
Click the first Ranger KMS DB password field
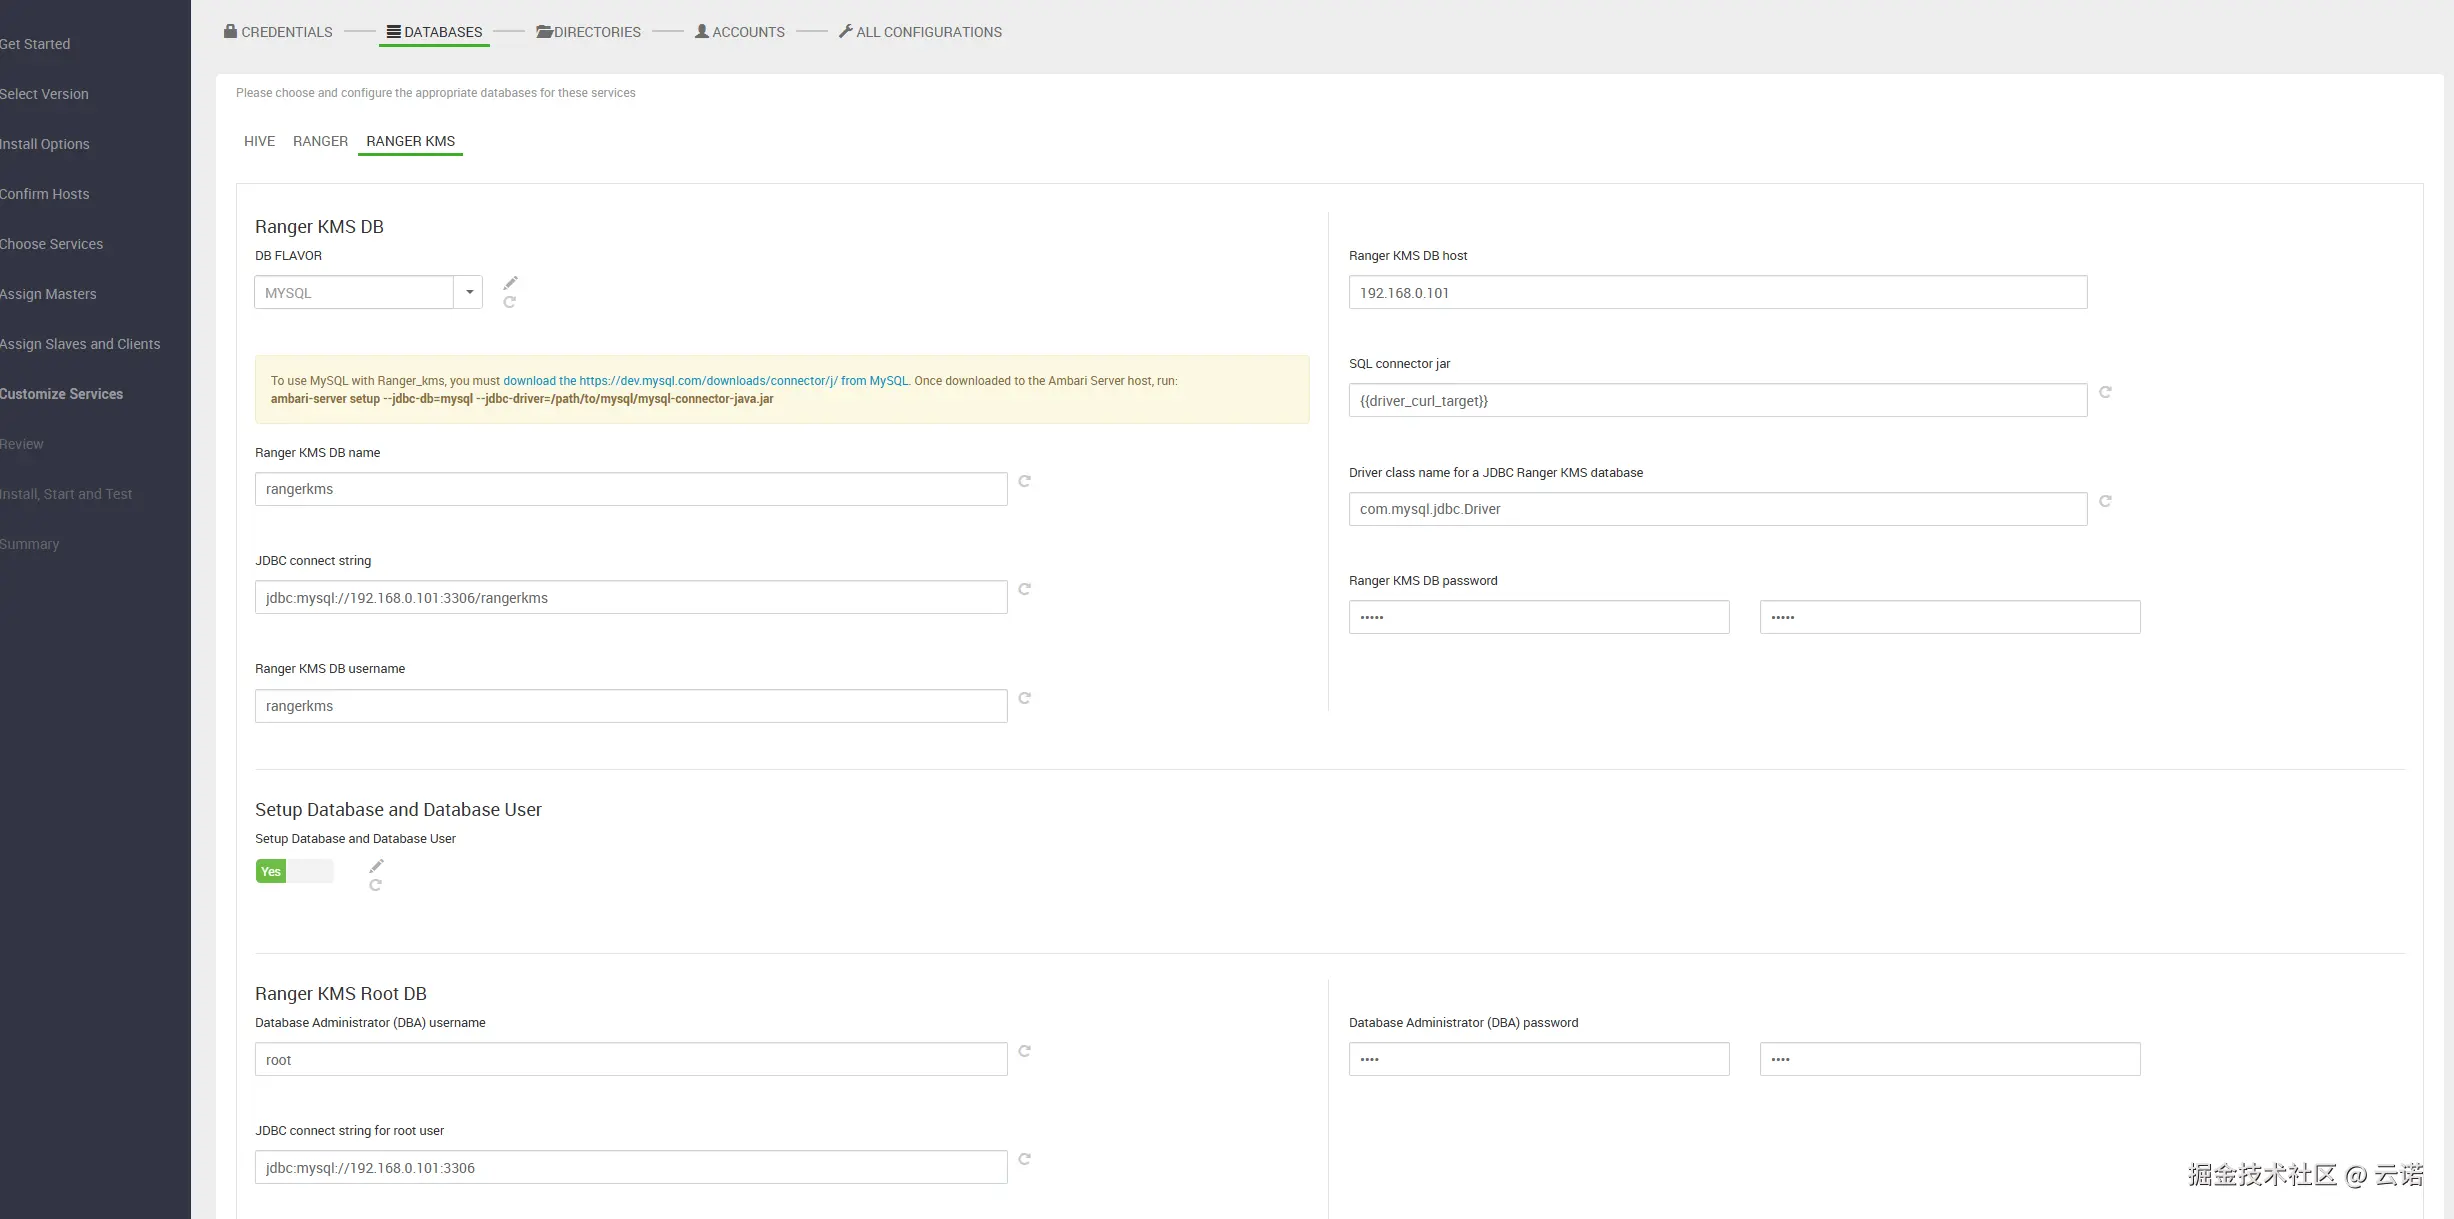(x=1538, y=617)
